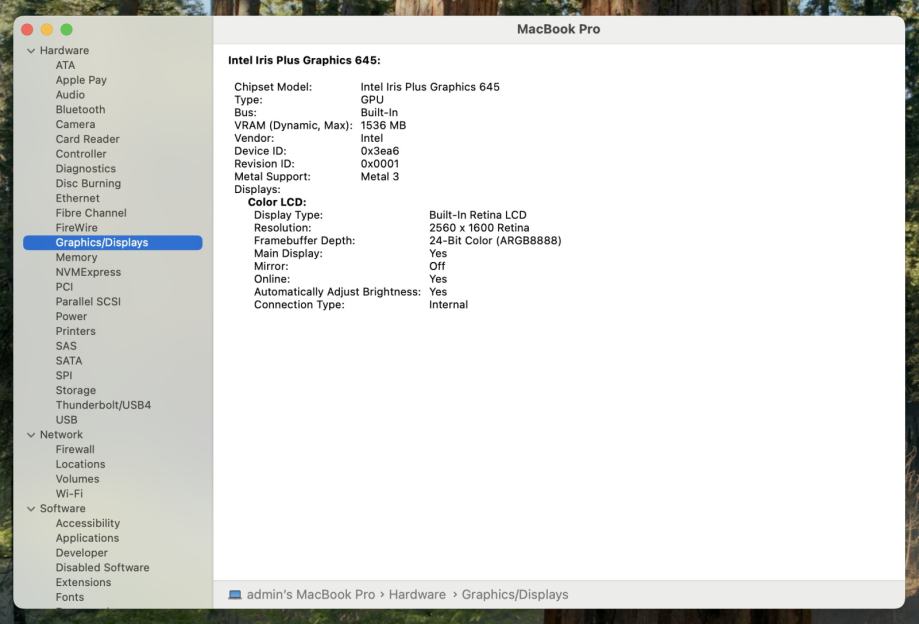Screen dimensions: 919x624
Task: Open Firewall under Network
Action: pos(75,449)
